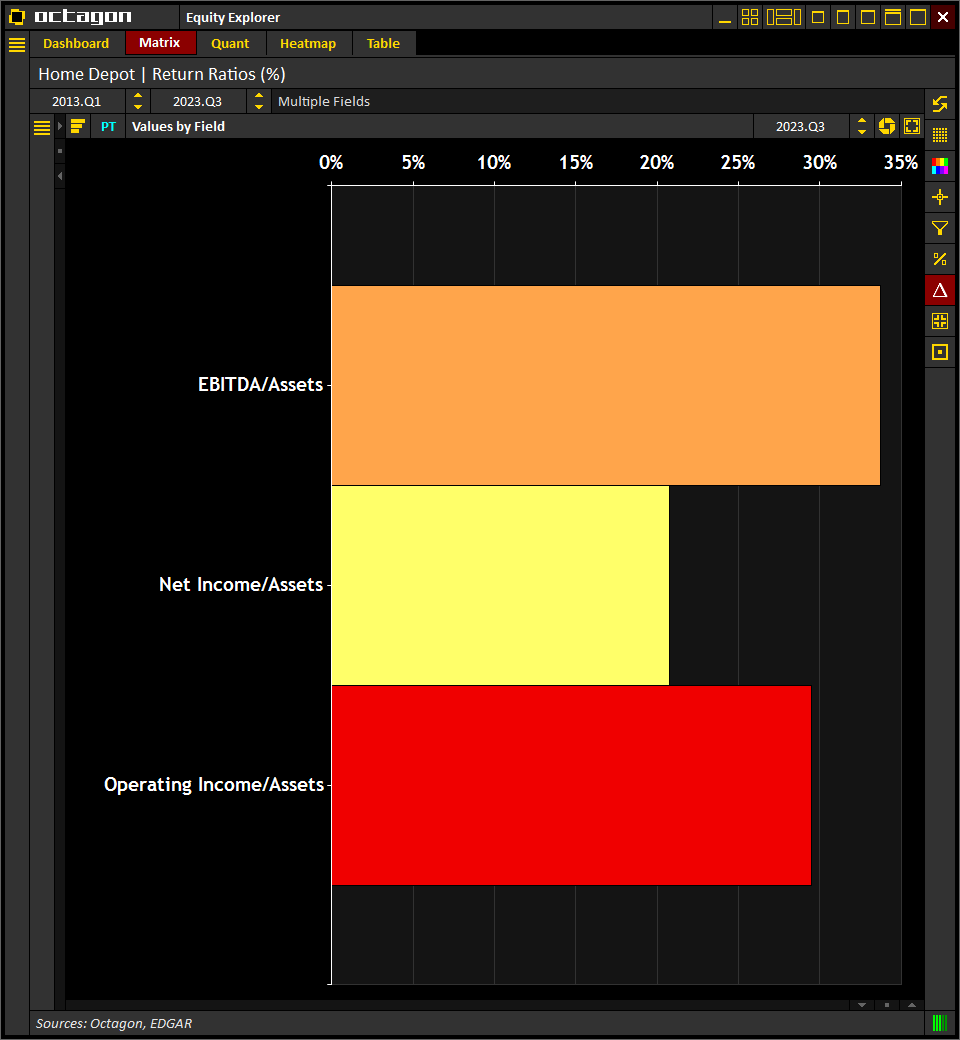Select the multi-panel window layout icon
The image size is (960, 1040).
click(784, 17)
